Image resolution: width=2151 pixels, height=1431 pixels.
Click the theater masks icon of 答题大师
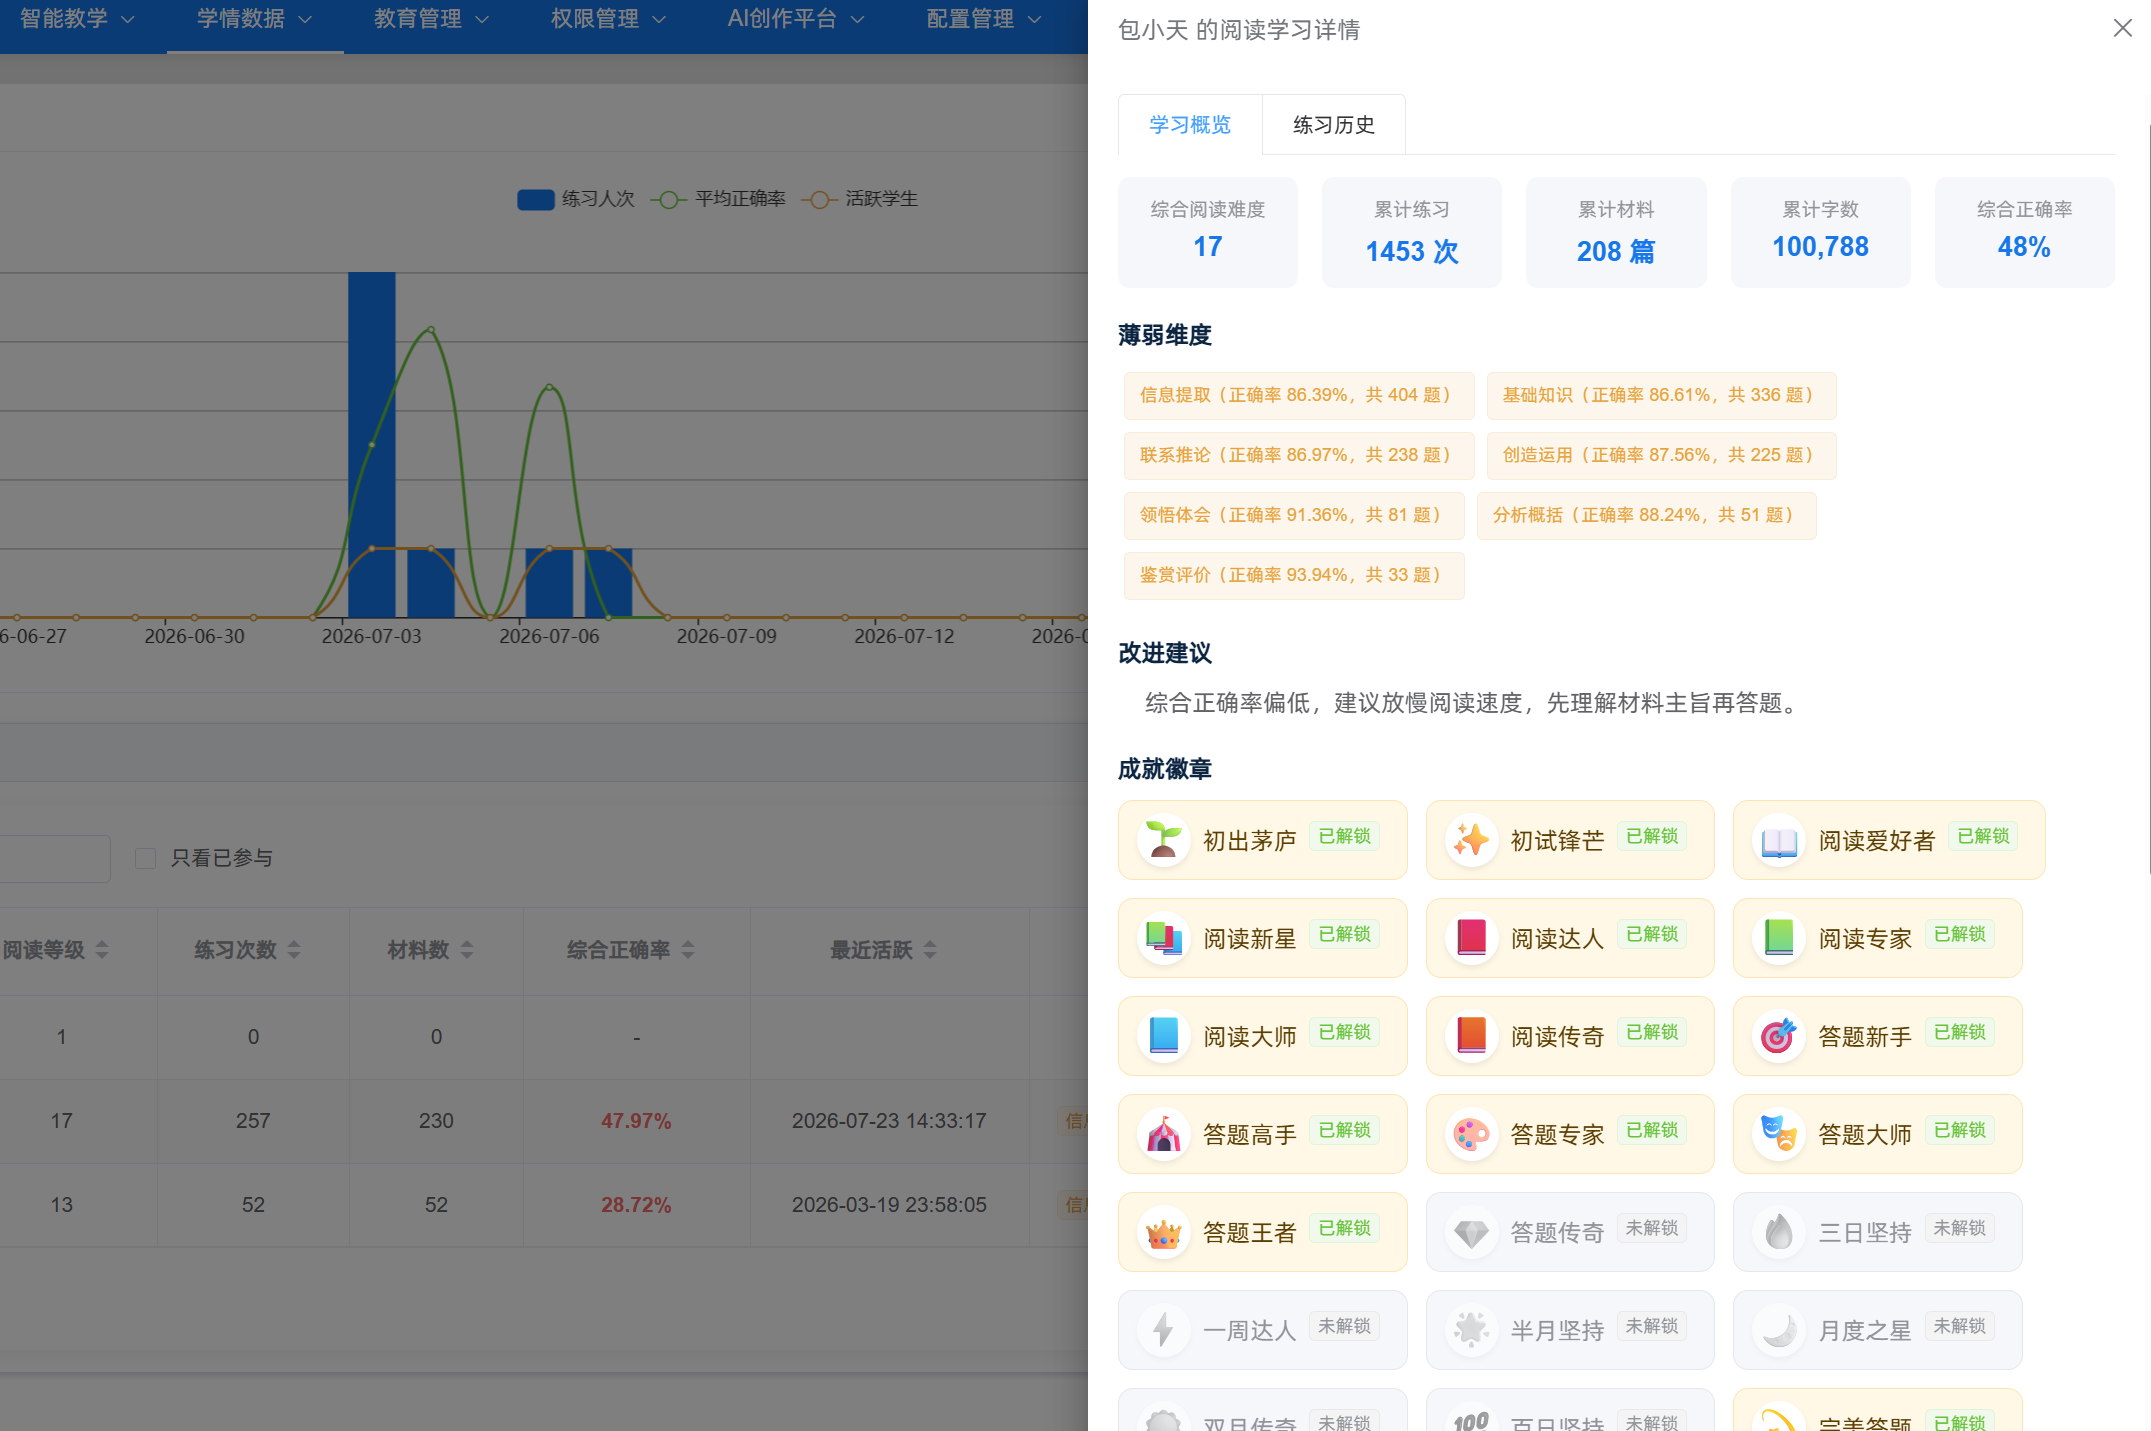1779,1134
